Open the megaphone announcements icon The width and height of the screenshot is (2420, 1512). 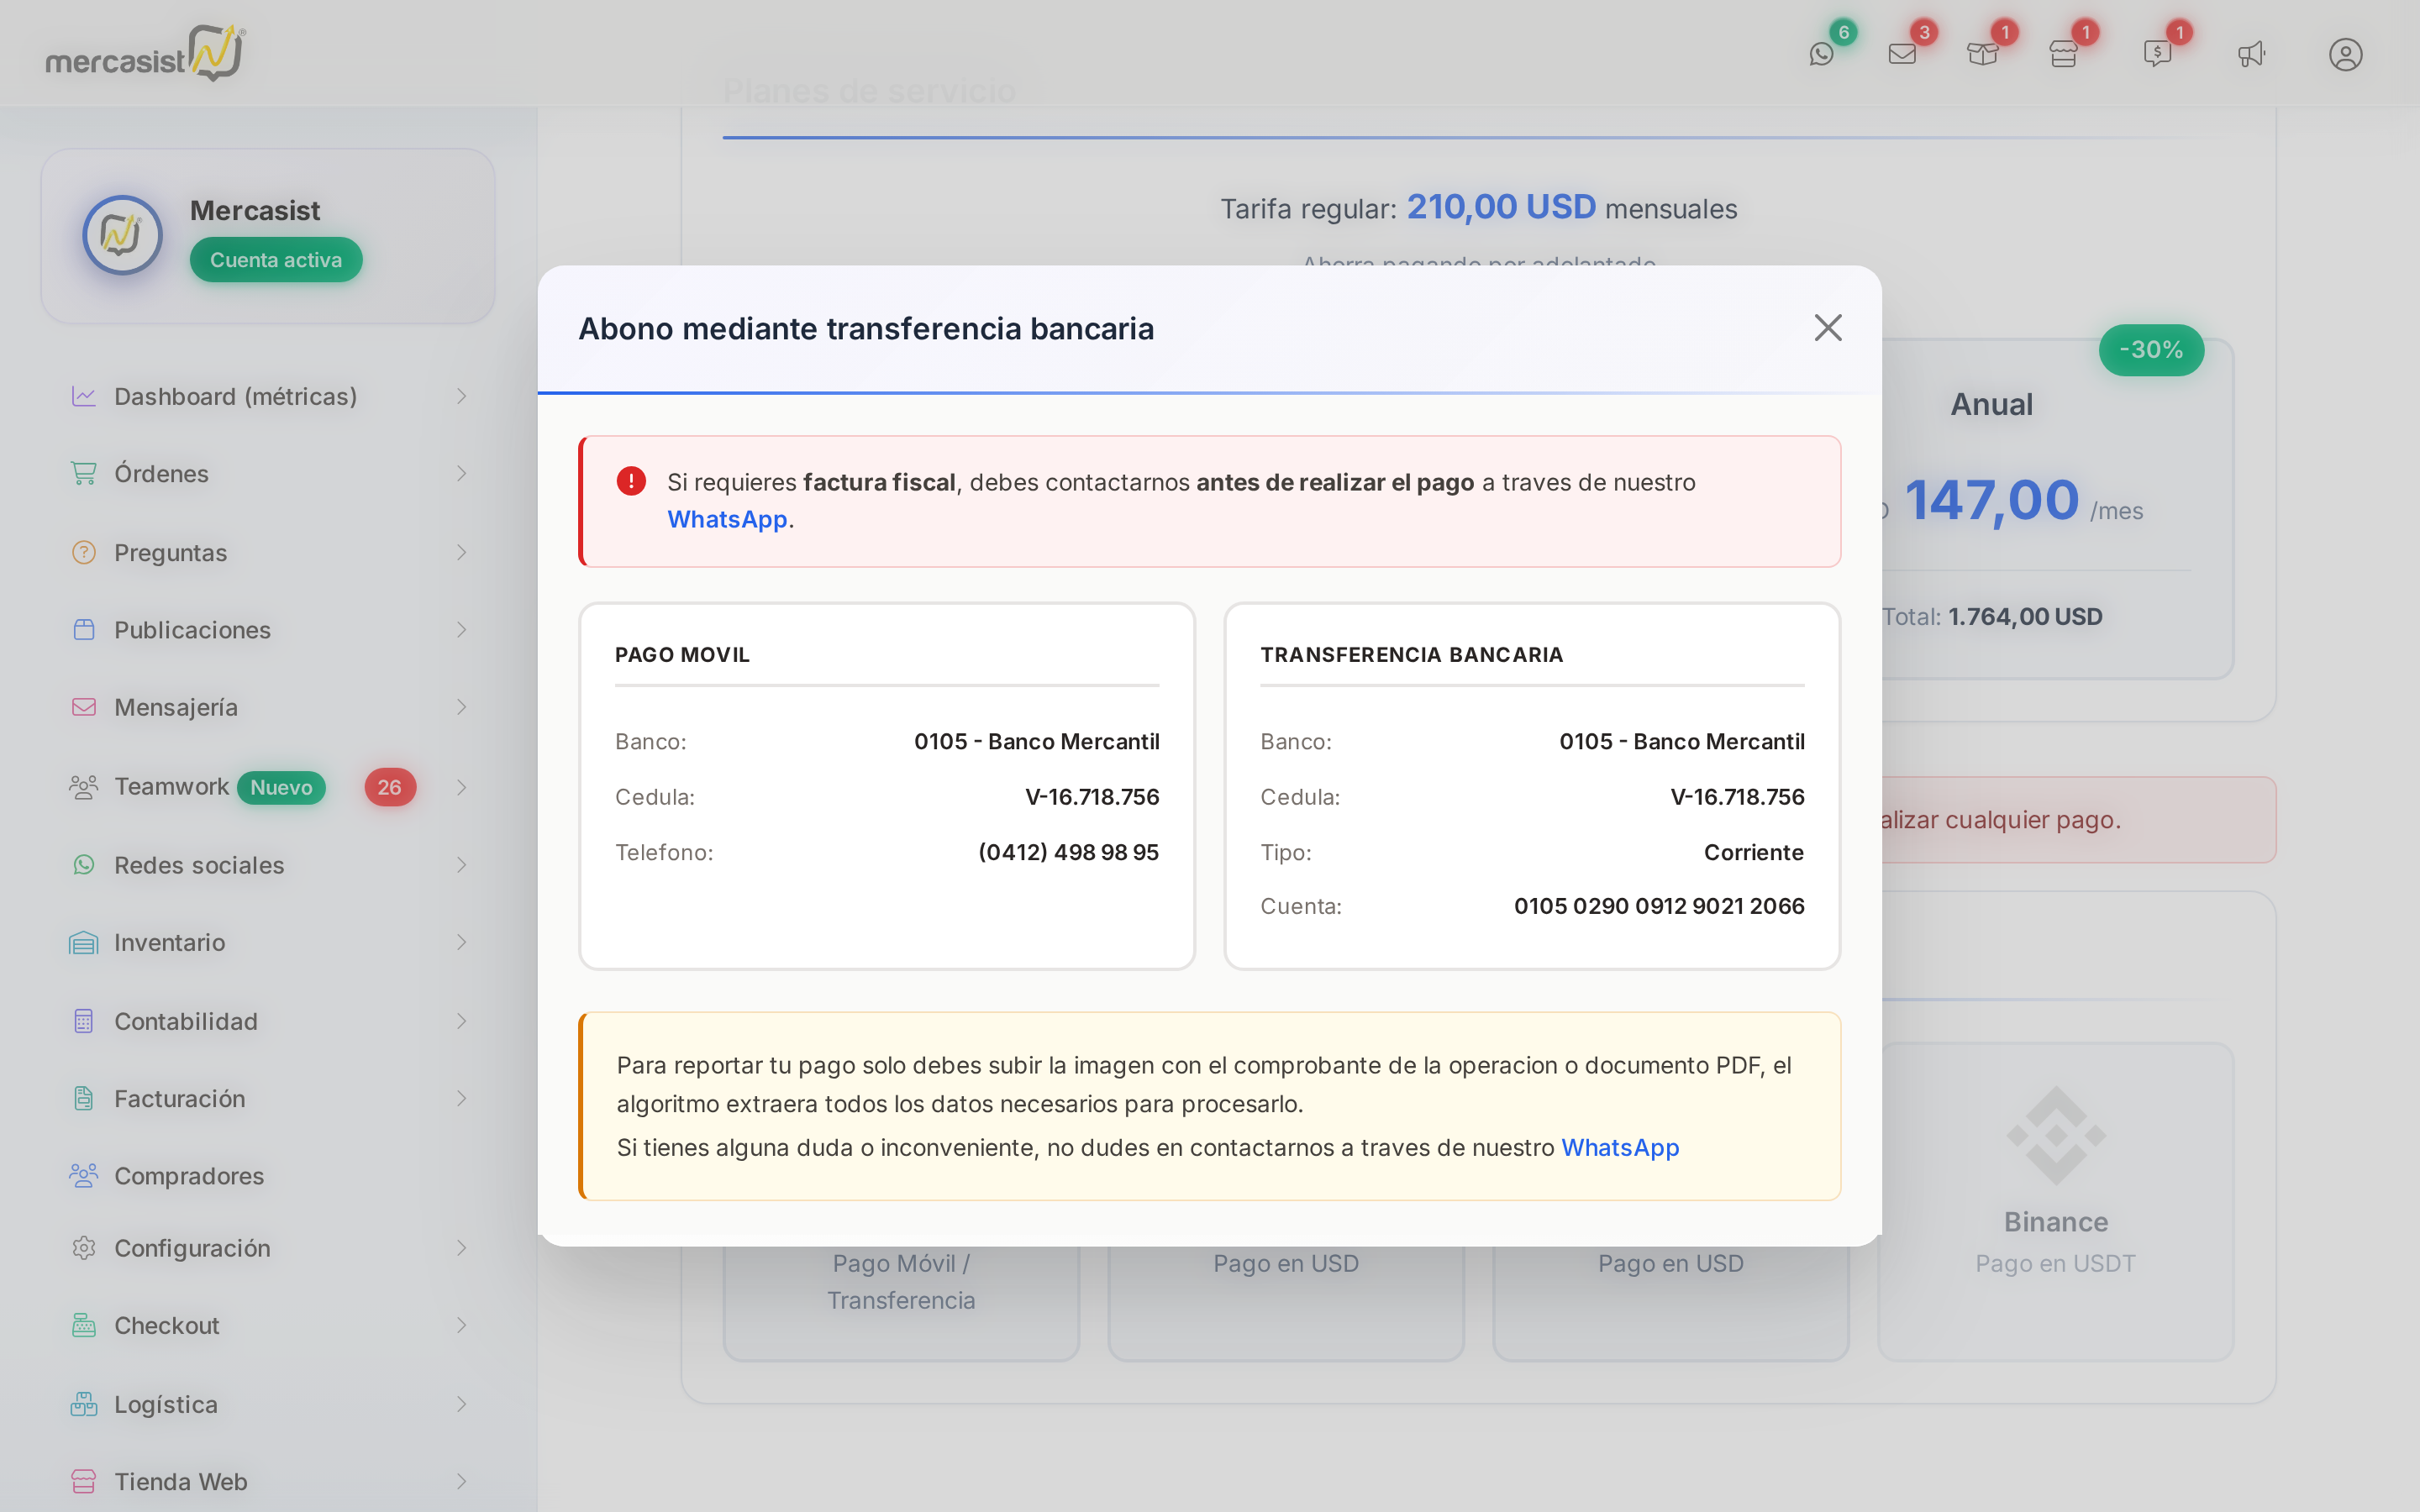point(2251,54)
